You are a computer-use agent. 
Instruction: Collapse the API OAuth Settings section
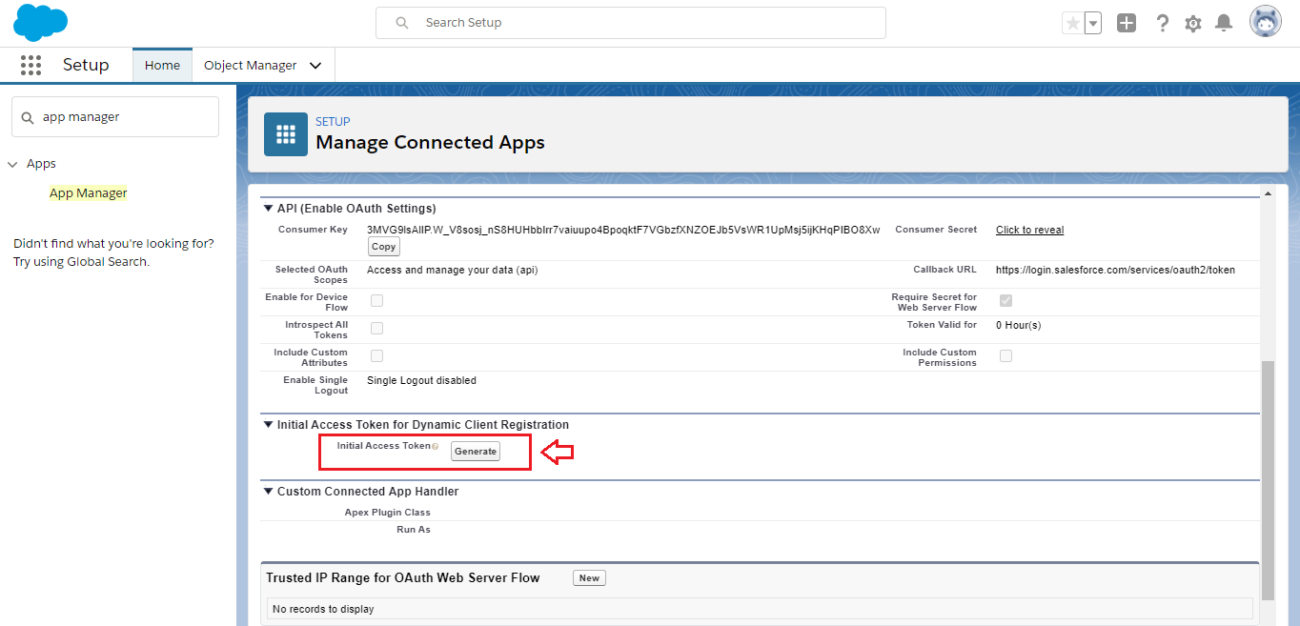pos(268,208)
